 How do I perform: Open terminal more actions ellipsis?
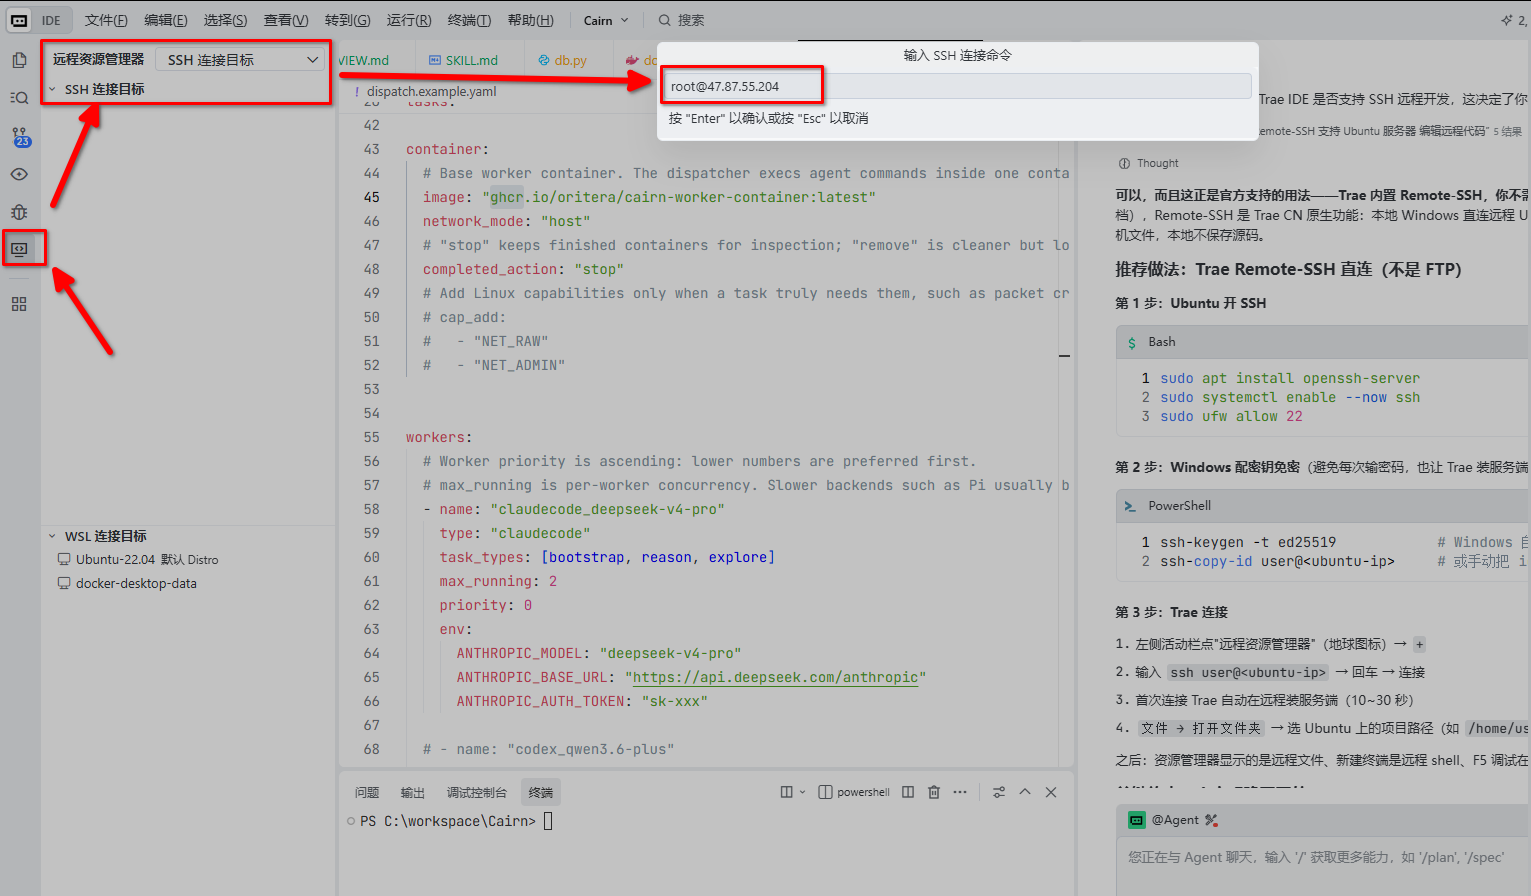[960, 792]
